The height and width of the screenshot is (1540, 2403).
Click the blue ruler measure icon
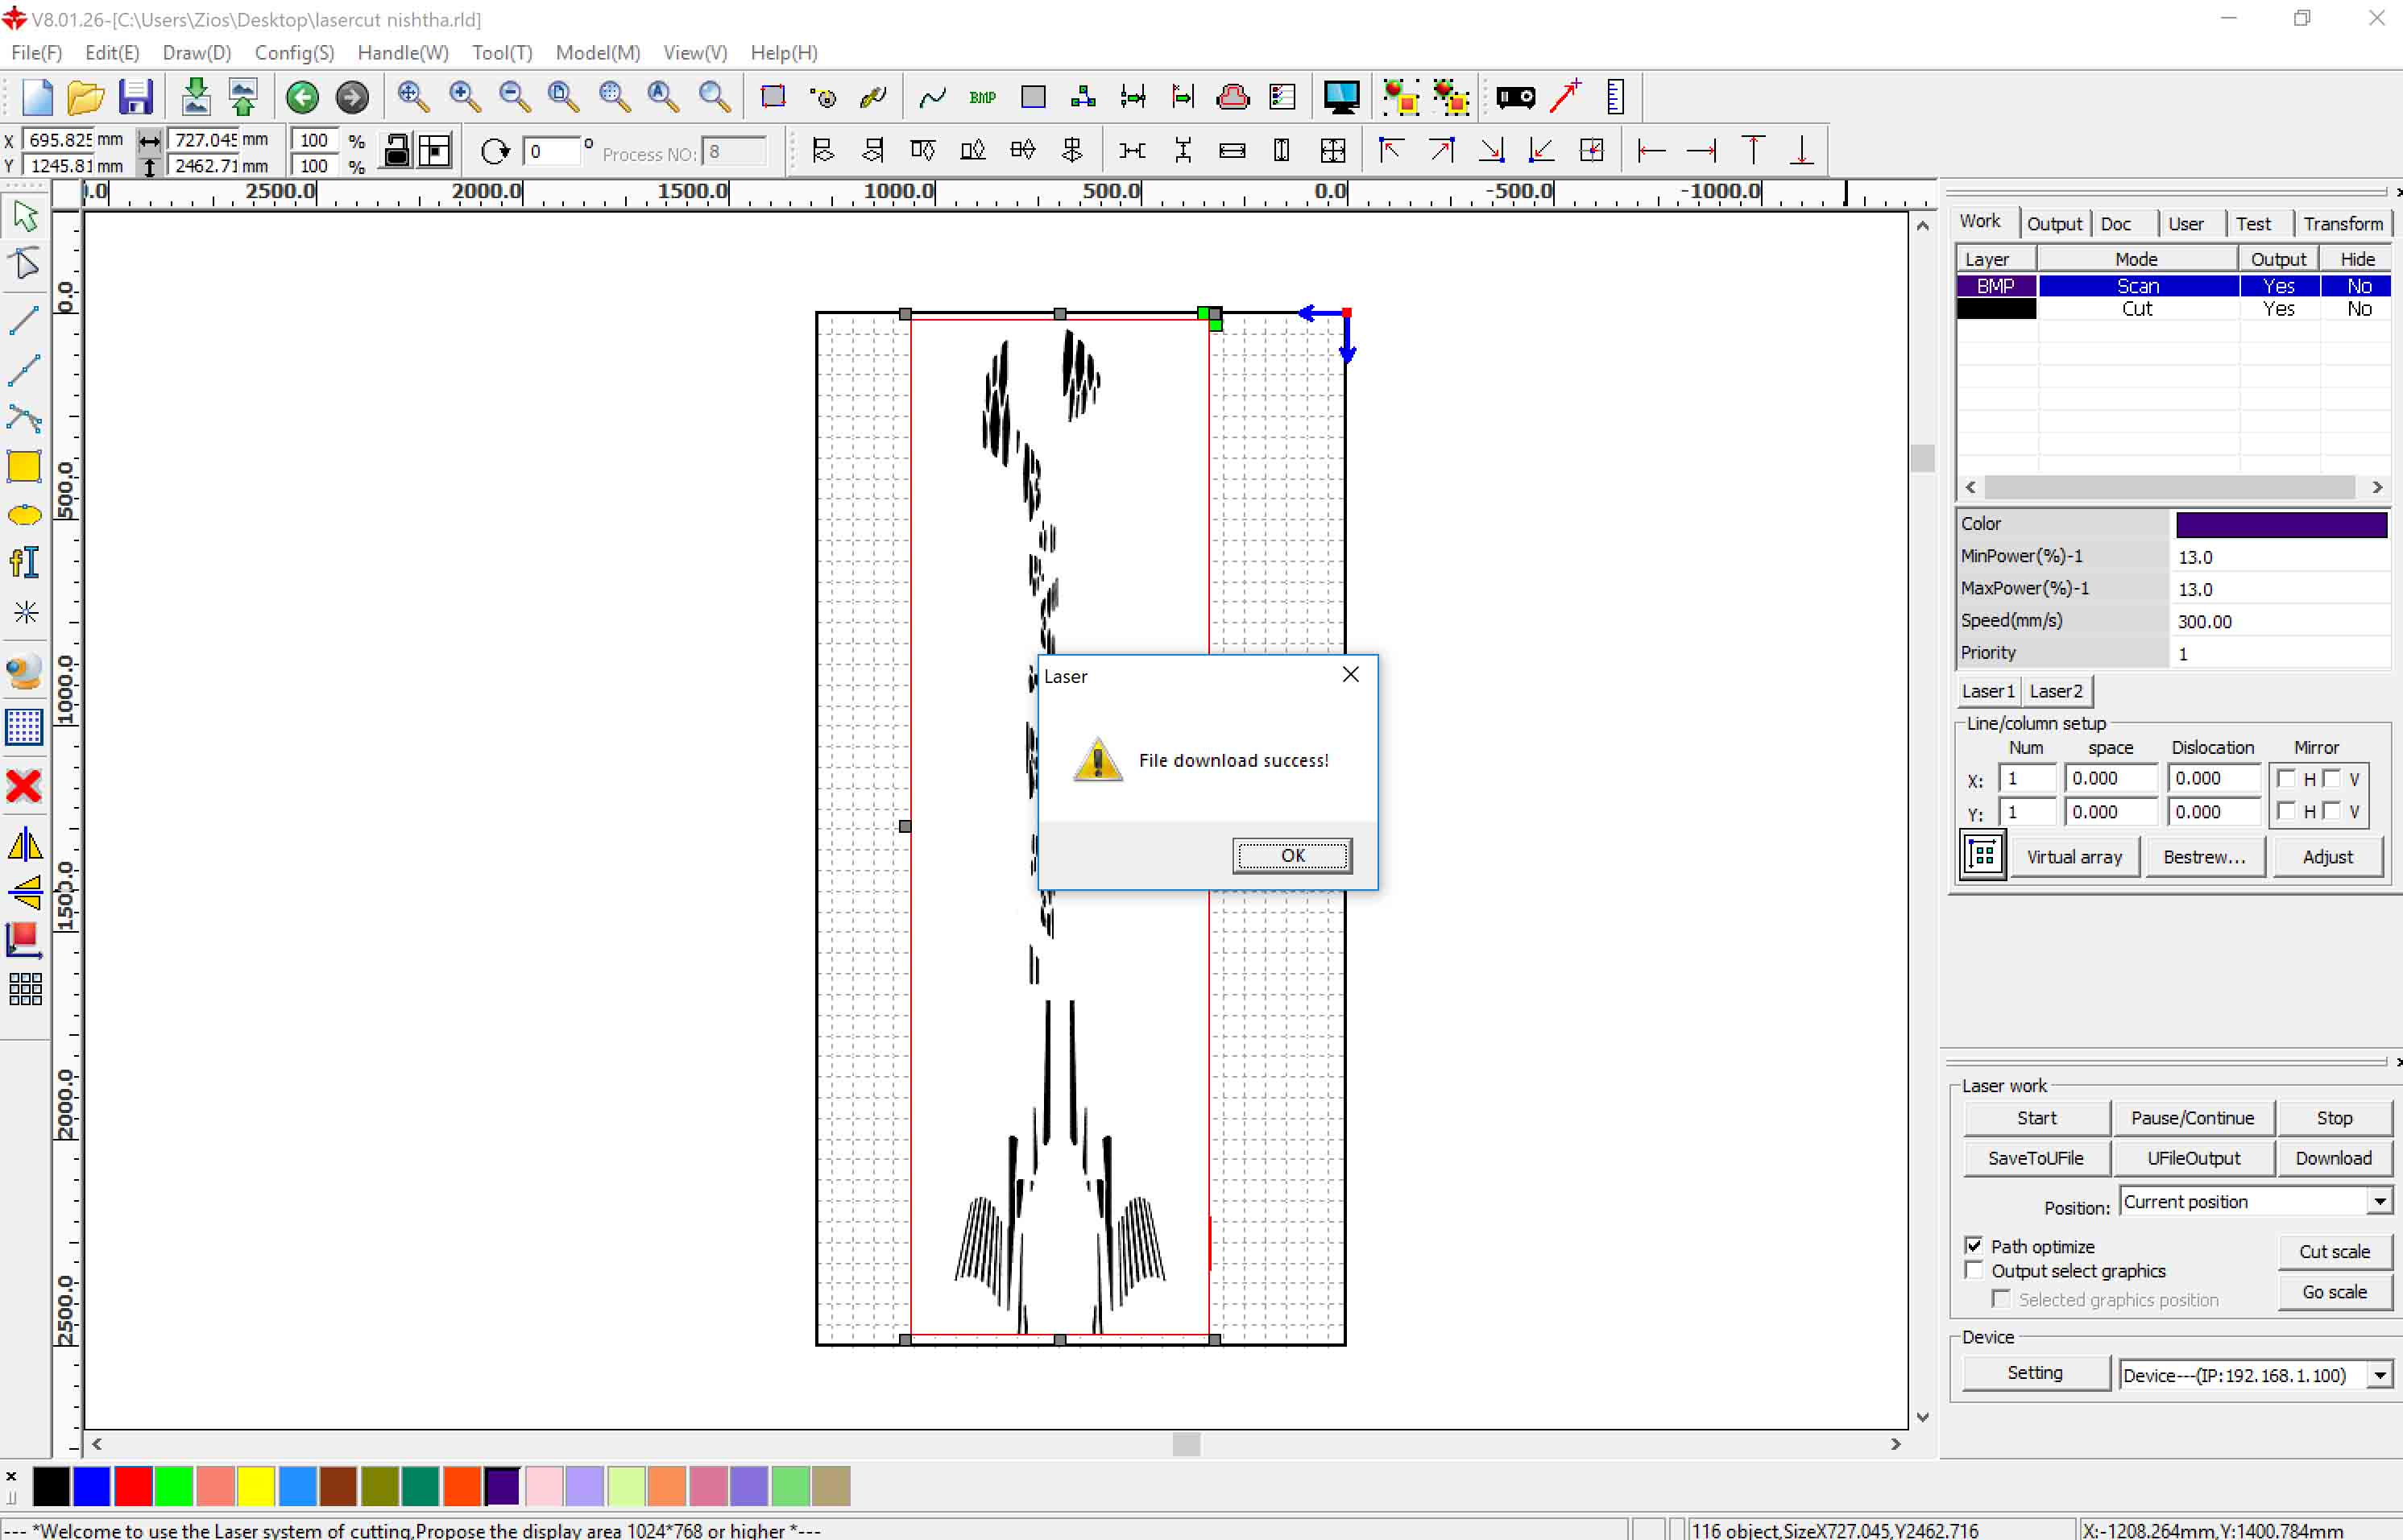pyautogui.click(x=1615, y=97)
